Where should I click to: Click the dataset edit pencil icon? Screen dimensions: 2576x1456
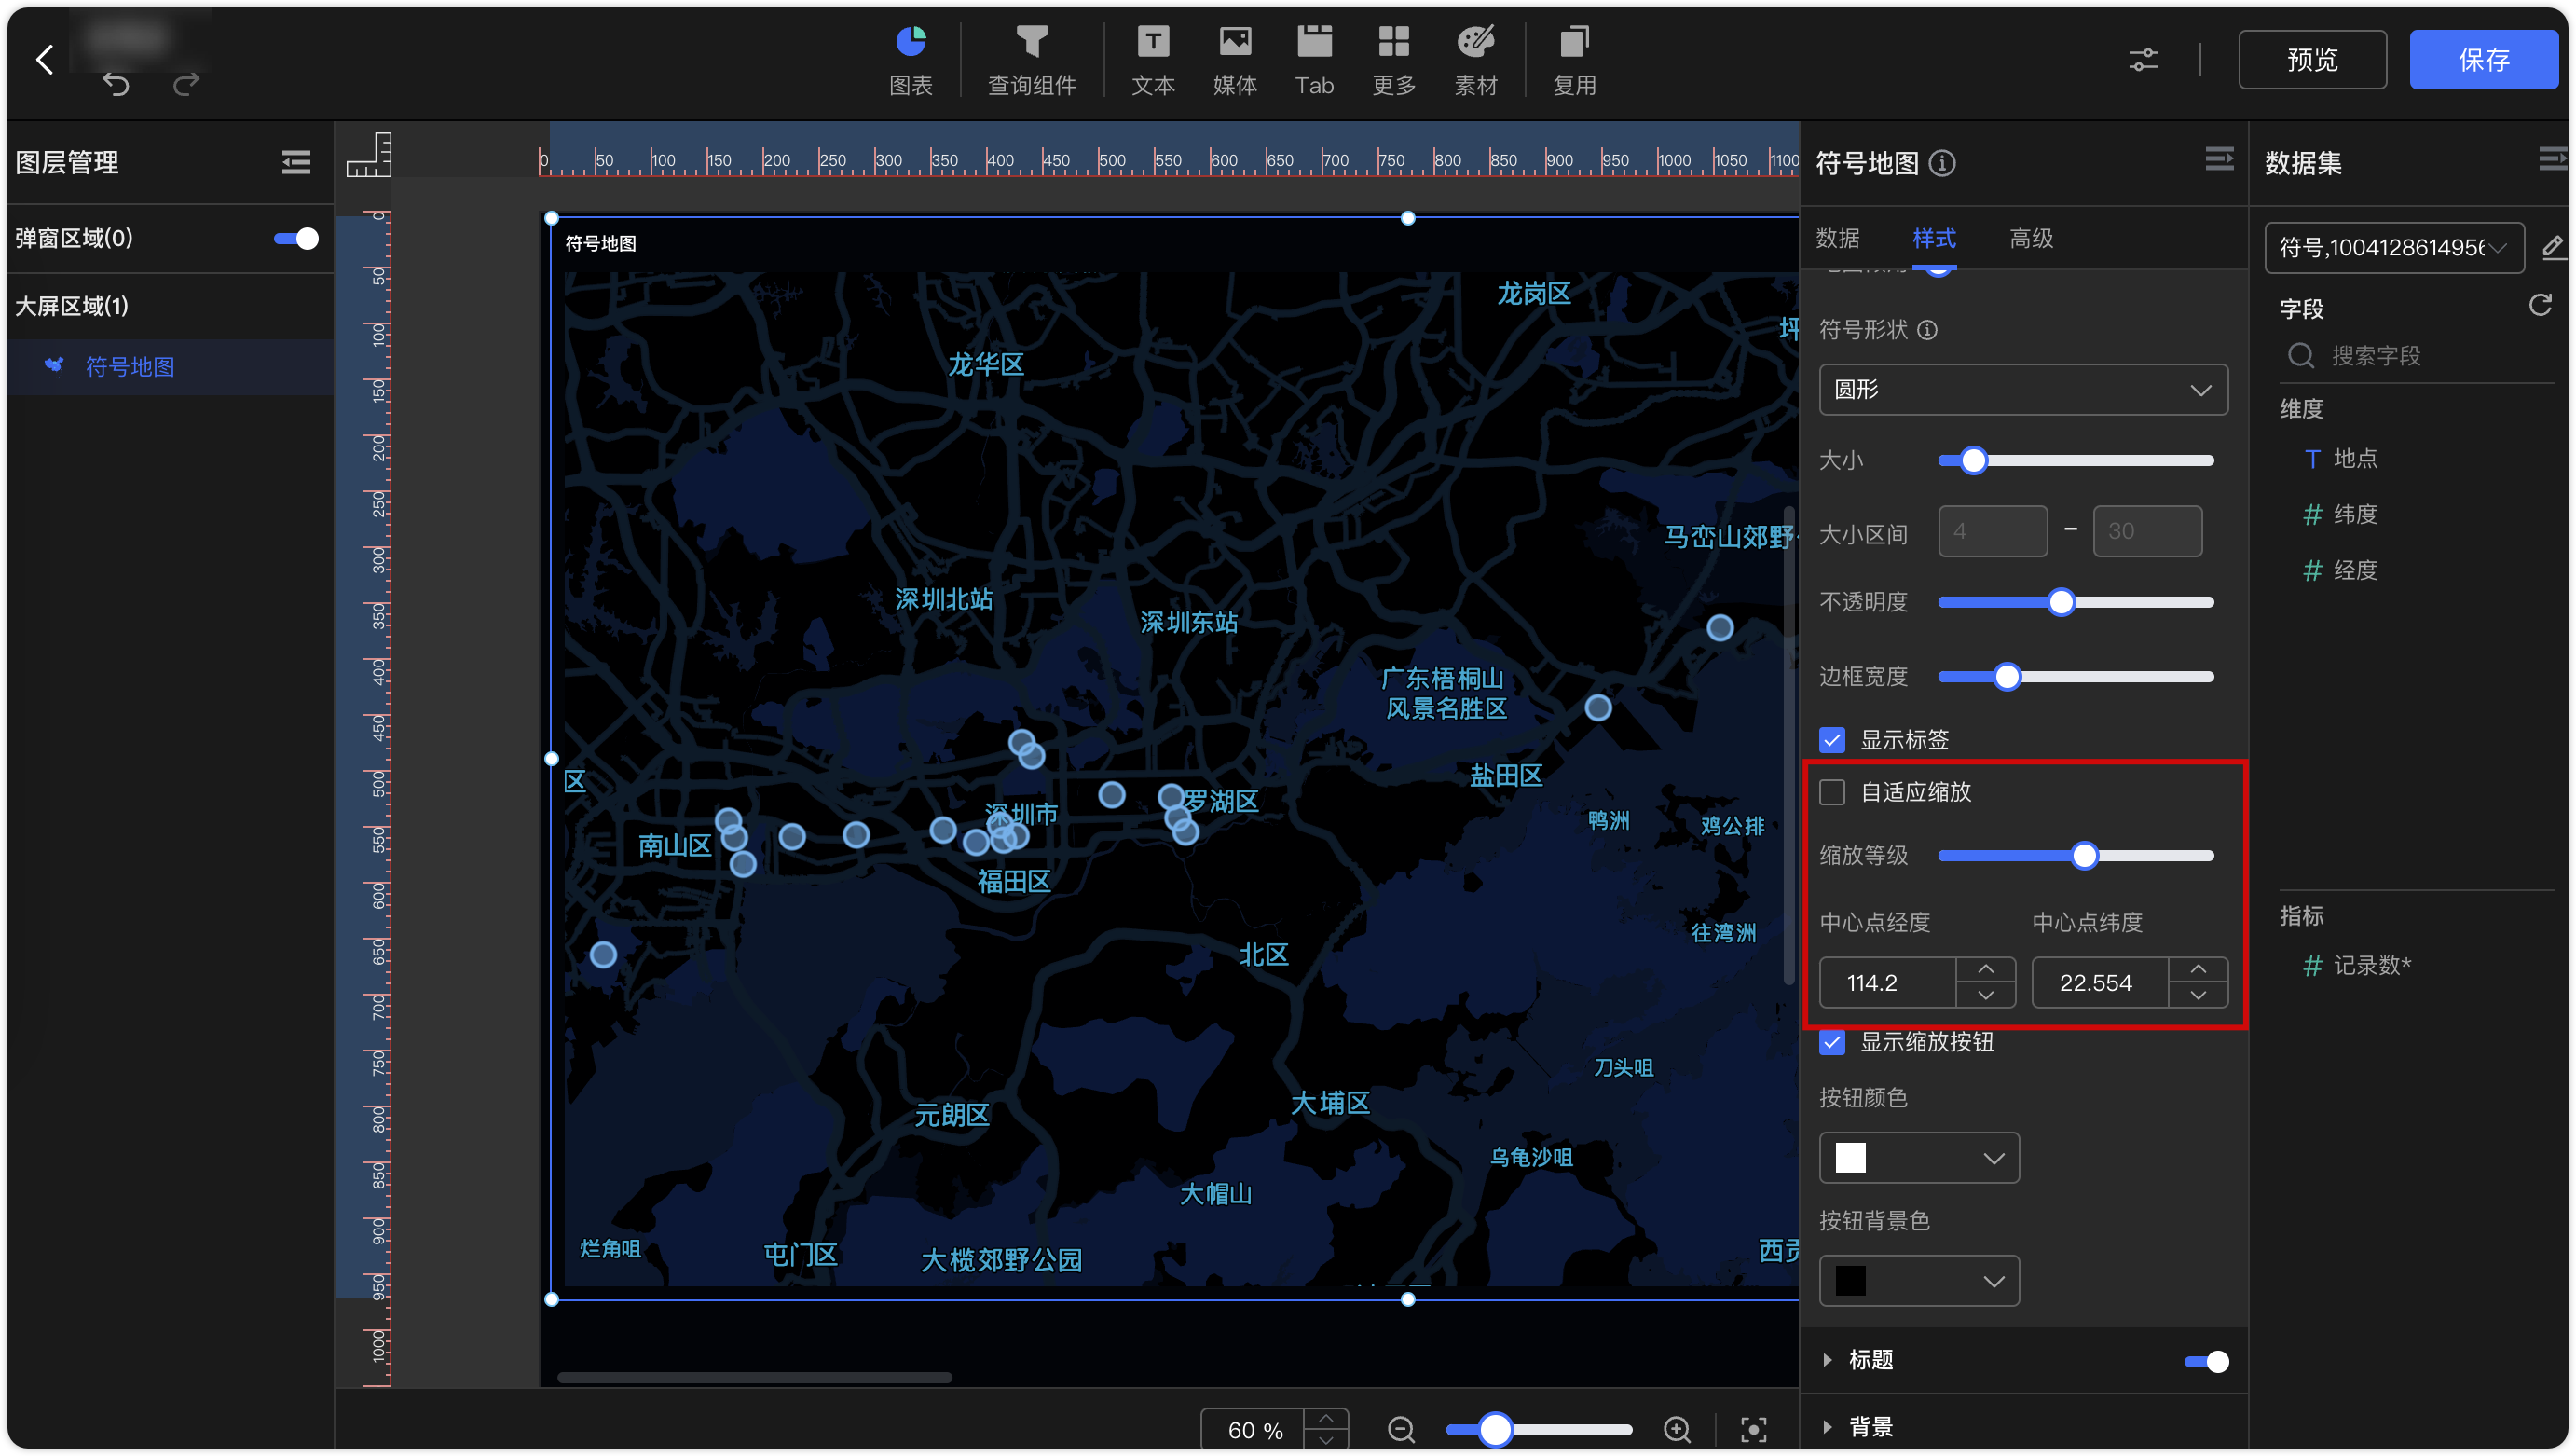click(x=2552, y=247)
